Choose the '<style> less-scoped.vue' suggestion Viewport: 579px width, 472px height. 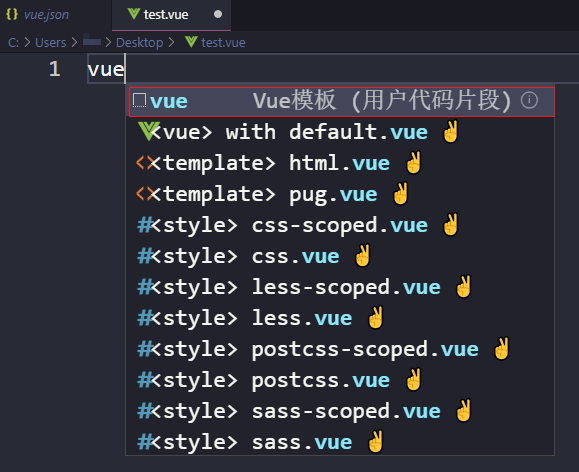(340, 287)
